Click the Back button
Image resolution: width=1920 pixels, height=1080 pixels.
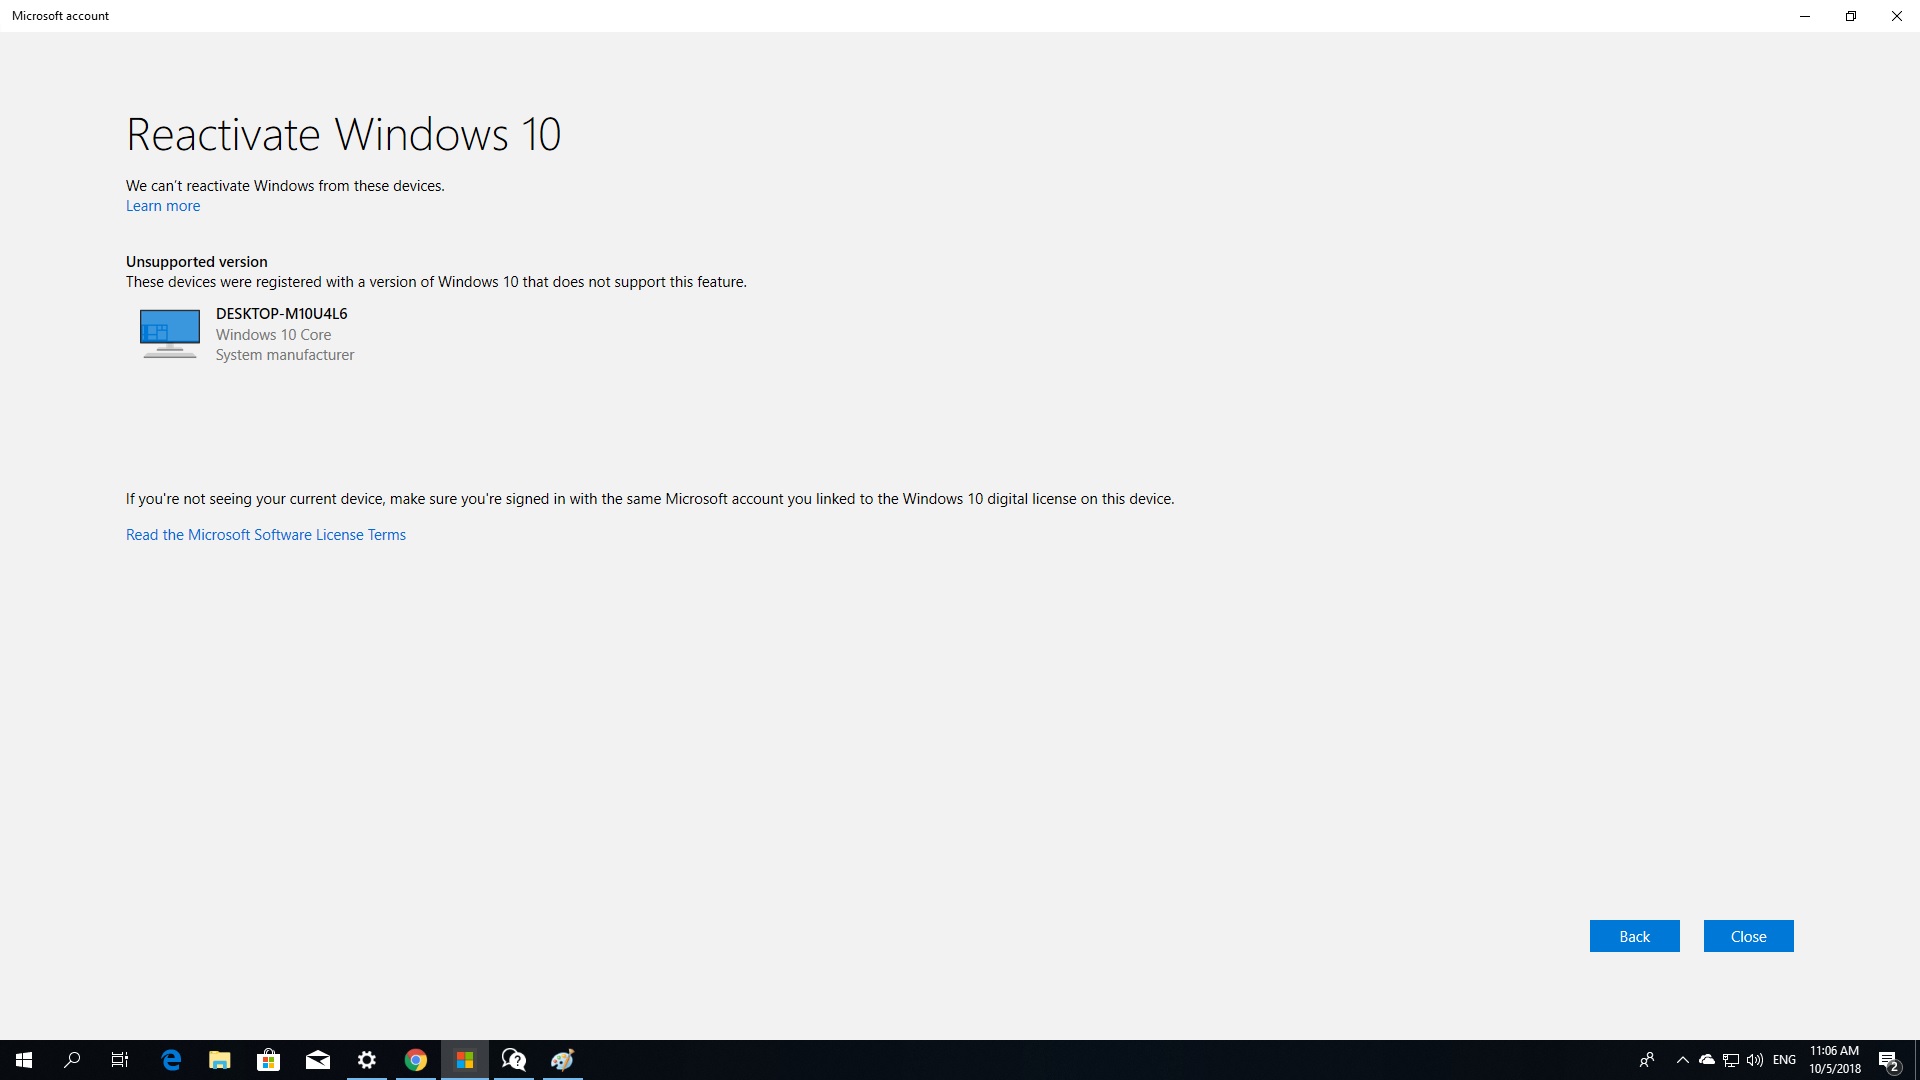pos(1635,936)
